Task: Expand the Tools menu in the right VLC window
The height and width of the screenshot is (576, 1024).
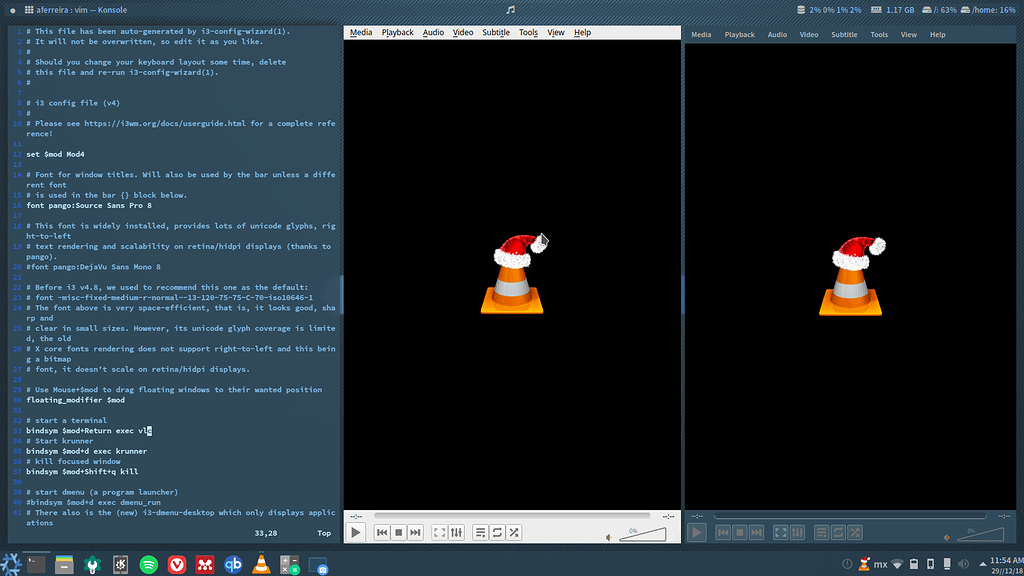Action: [879, 33]
